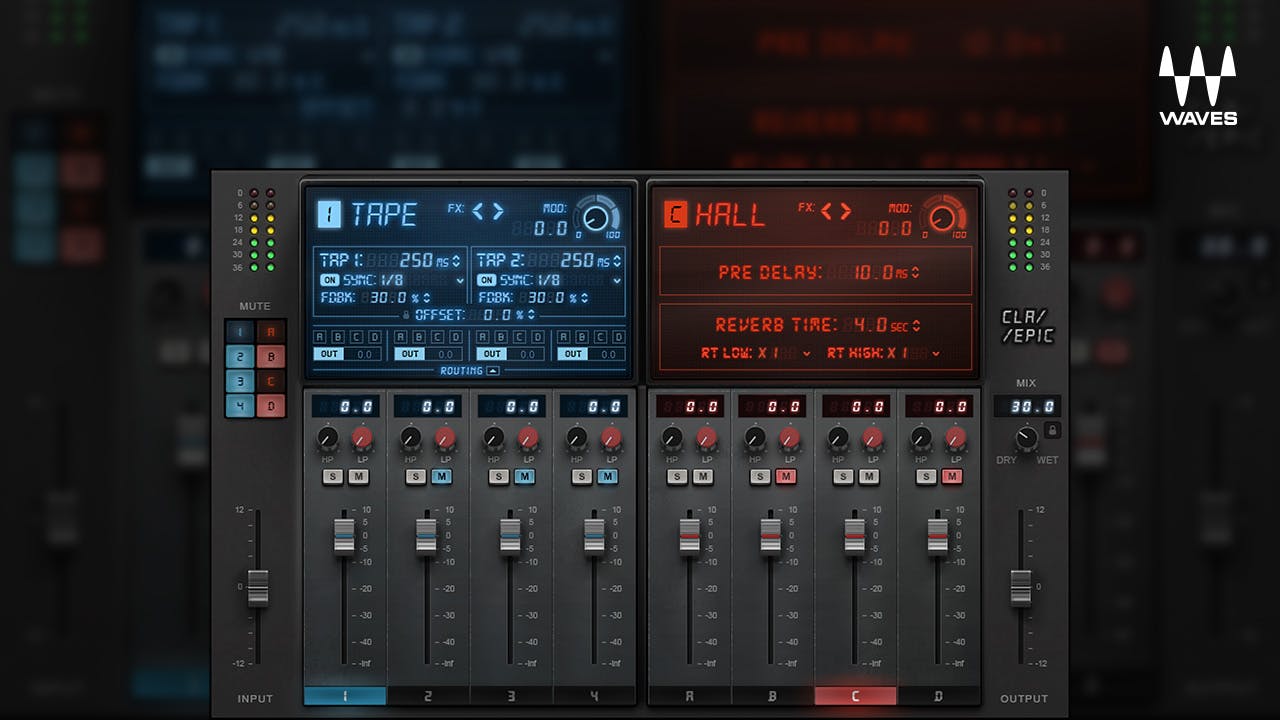Click the MOD knob in the TAPE display
1280x720 pixels.
(598, 216)
